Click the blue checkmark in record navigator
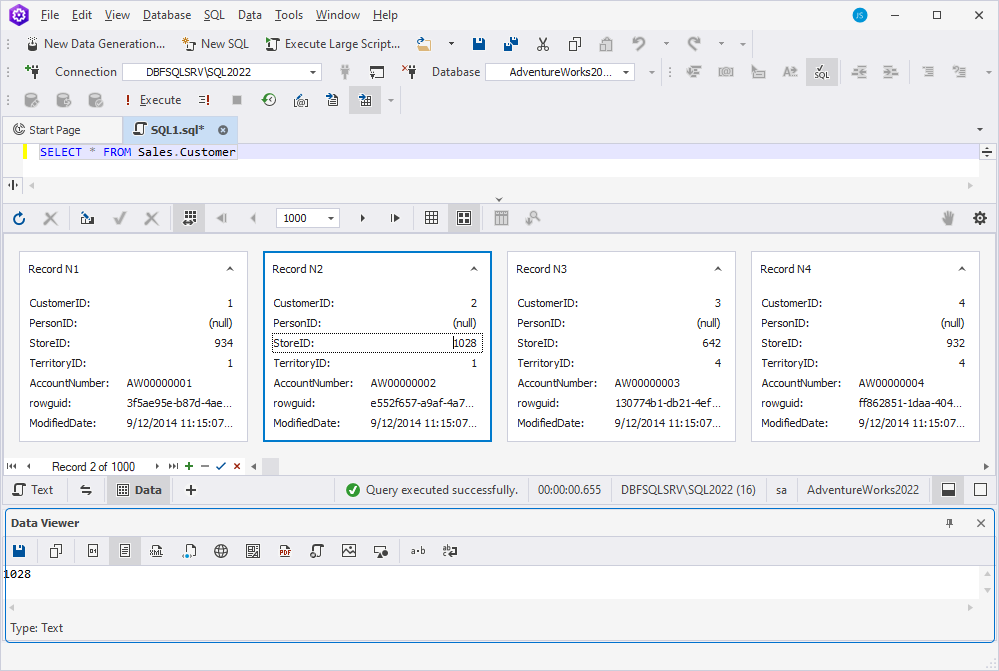Image resolution: width=999 pixels, height=671 pixels. point(220,466)
